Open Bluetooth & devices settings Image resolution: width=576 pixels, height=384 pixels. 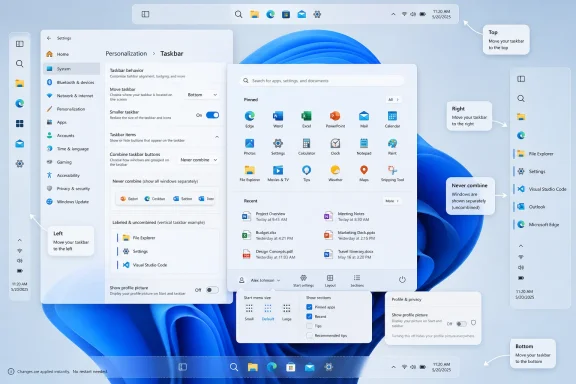coord(71,82)
